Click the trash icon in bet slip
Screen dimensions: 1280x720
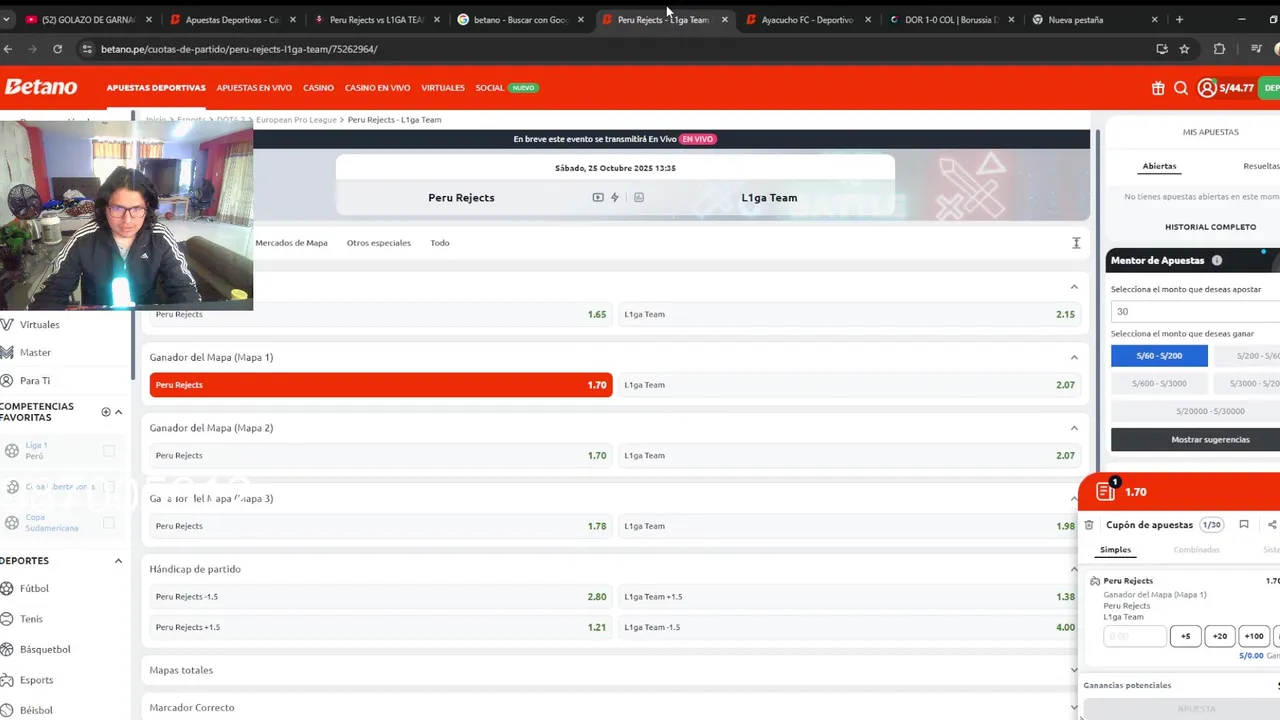[x=1089, y=525]
